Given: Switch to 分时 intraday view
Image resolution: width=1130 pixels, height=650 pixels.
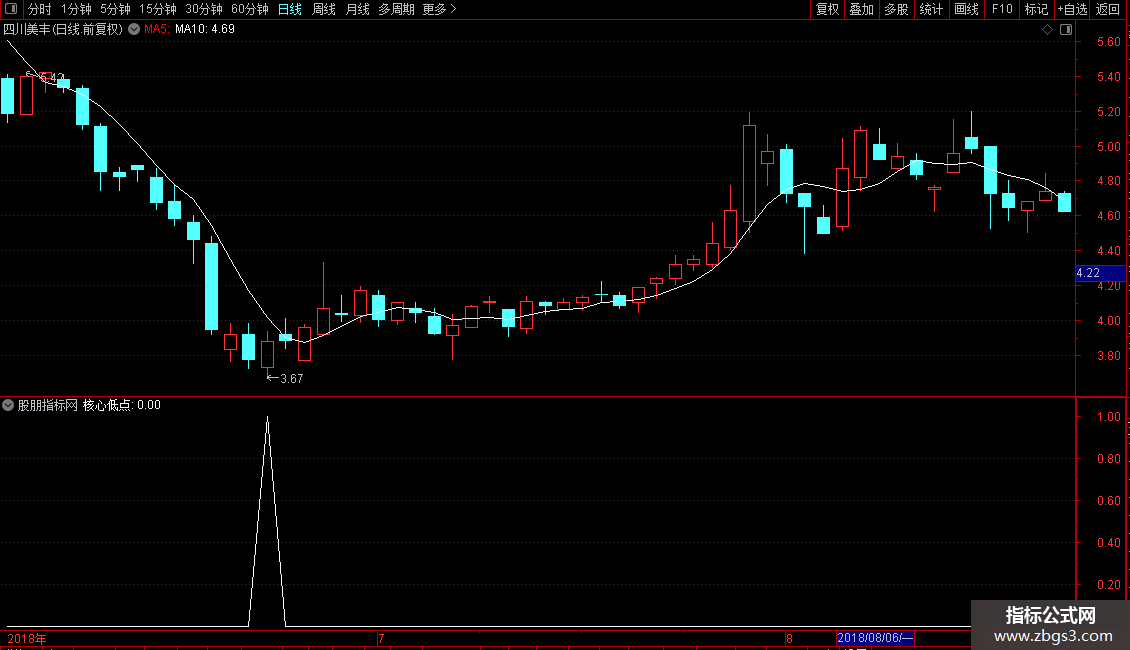Looking at the screenshot, I should (x=40, y=9).
